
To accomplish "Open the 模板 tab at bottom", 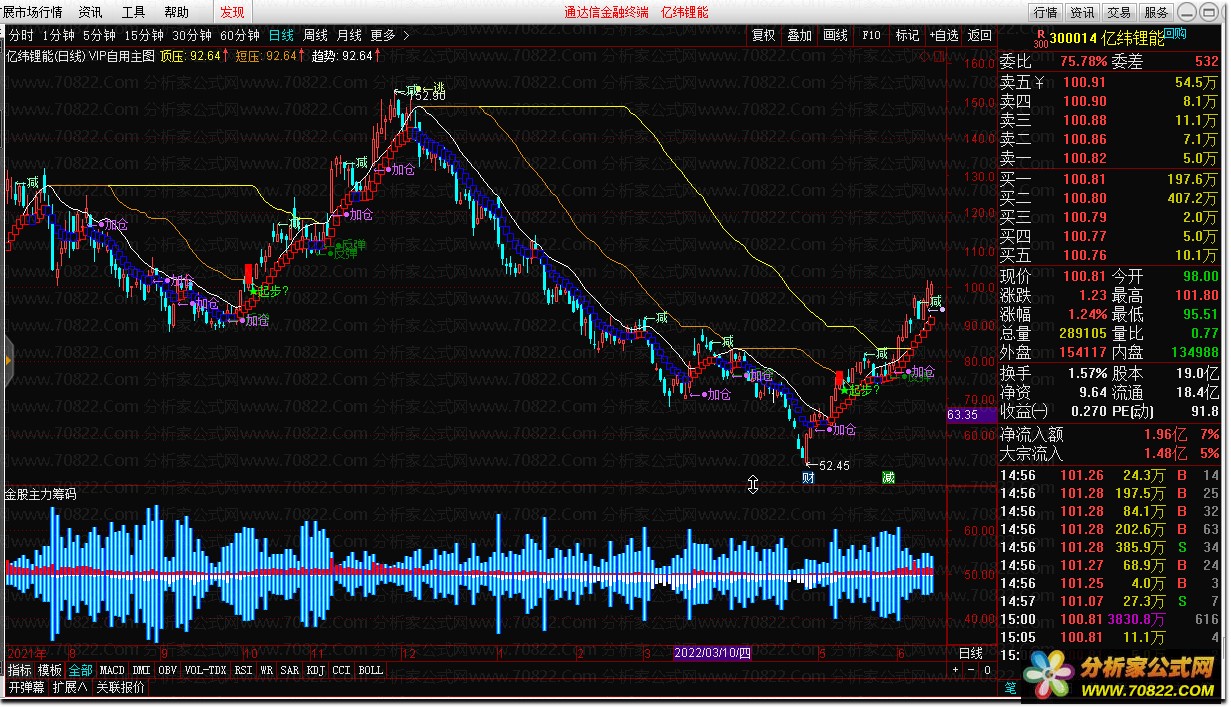I will pos(50,670).
